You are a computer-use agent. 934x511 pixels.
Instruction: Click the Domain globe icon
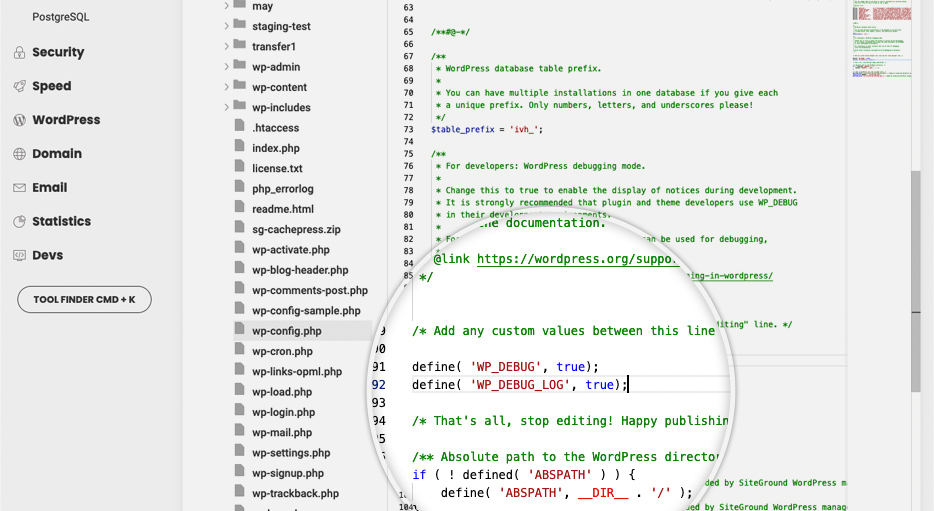pyautogui.click(x=20, y=154)
